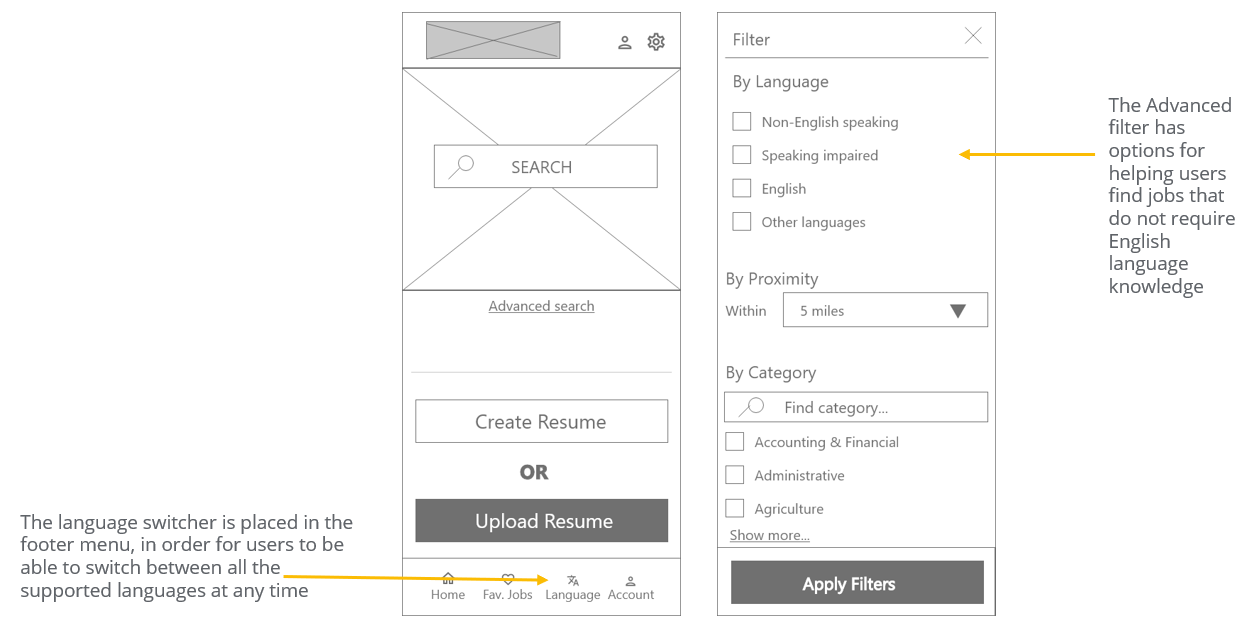Tap the Home icon in footer
This screenshot has height=621, width=1249.
click(x=448, y=579)
